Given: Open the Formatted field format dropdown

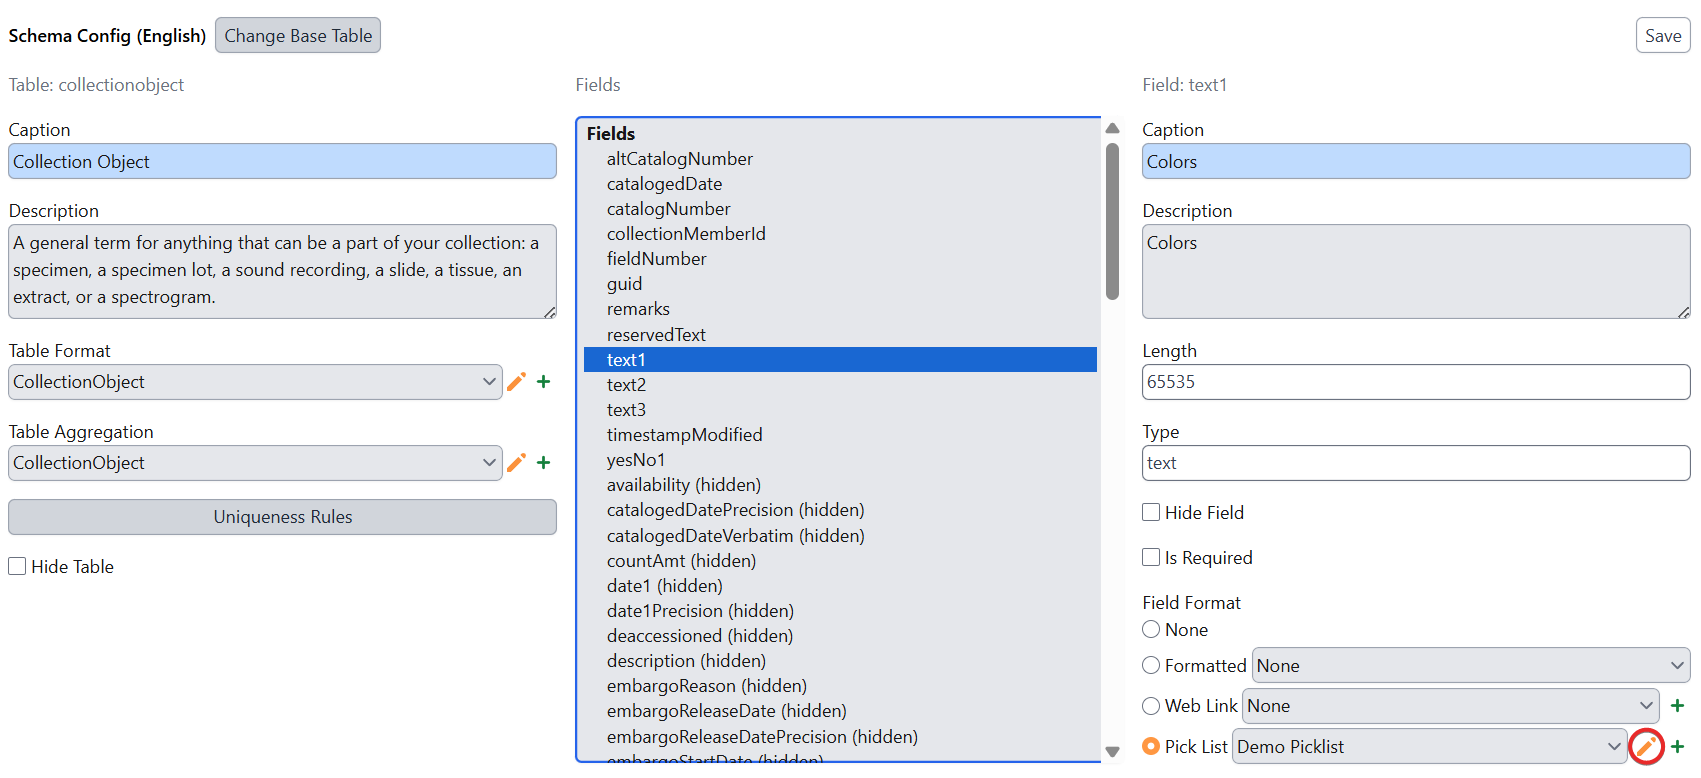Looking at the screenshot, I should pos(1470,666).
